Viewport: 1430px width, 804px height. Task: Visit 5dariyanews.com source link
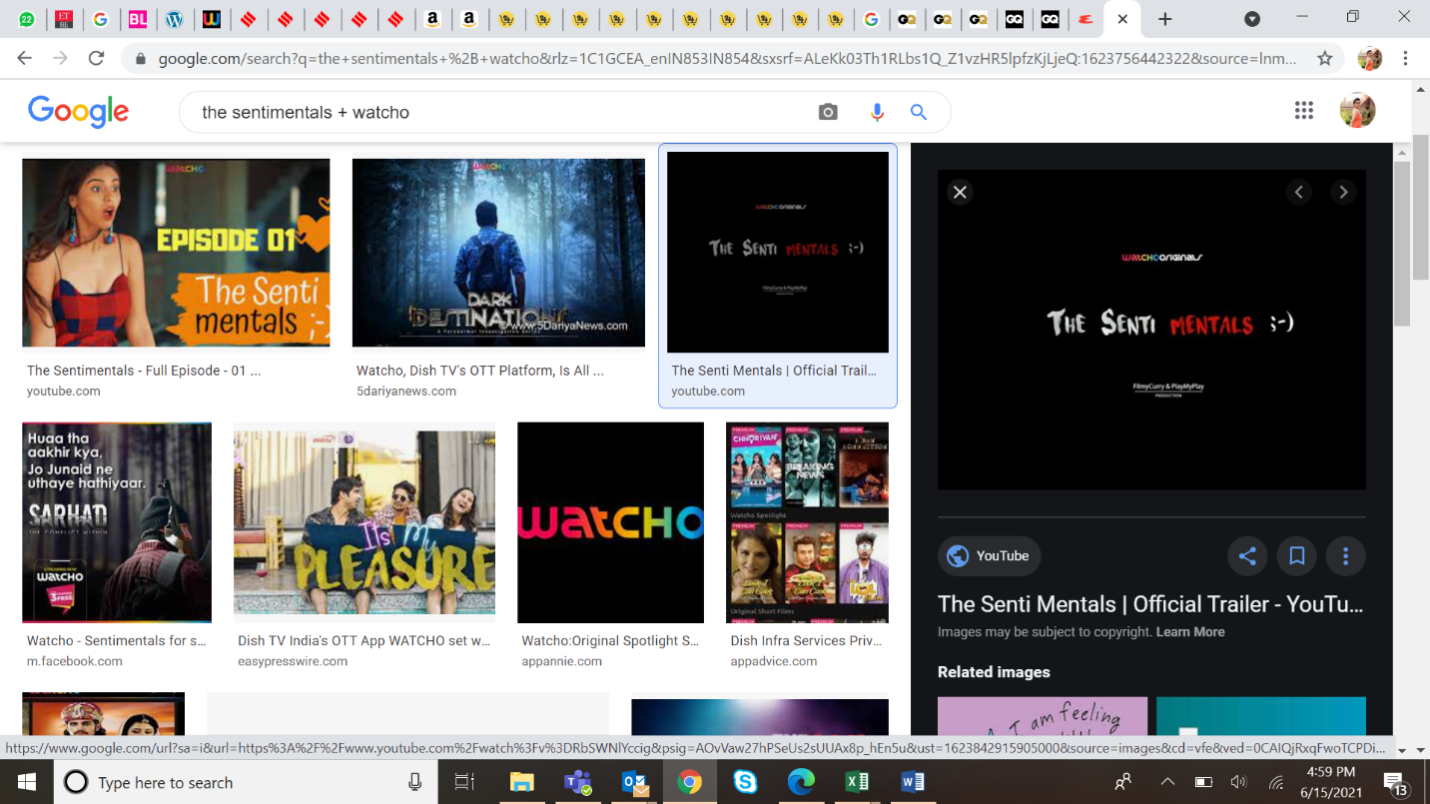(x=406, y=391)
